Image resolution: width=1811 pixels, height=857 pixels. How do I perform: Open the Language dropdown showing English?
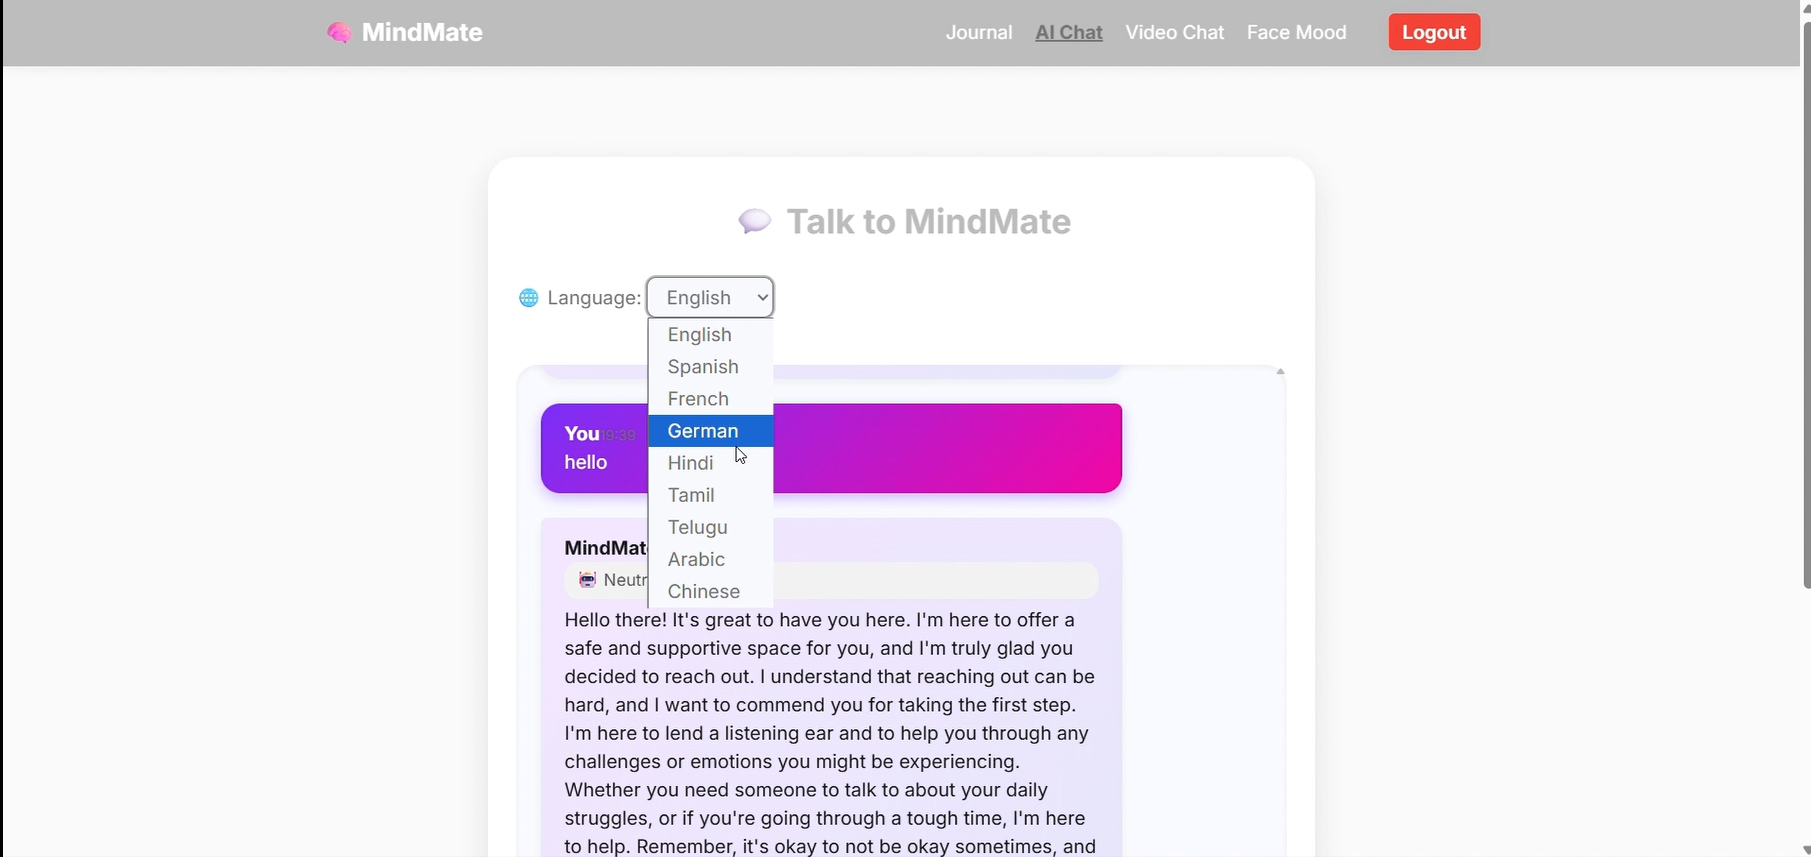pos(710,297)
